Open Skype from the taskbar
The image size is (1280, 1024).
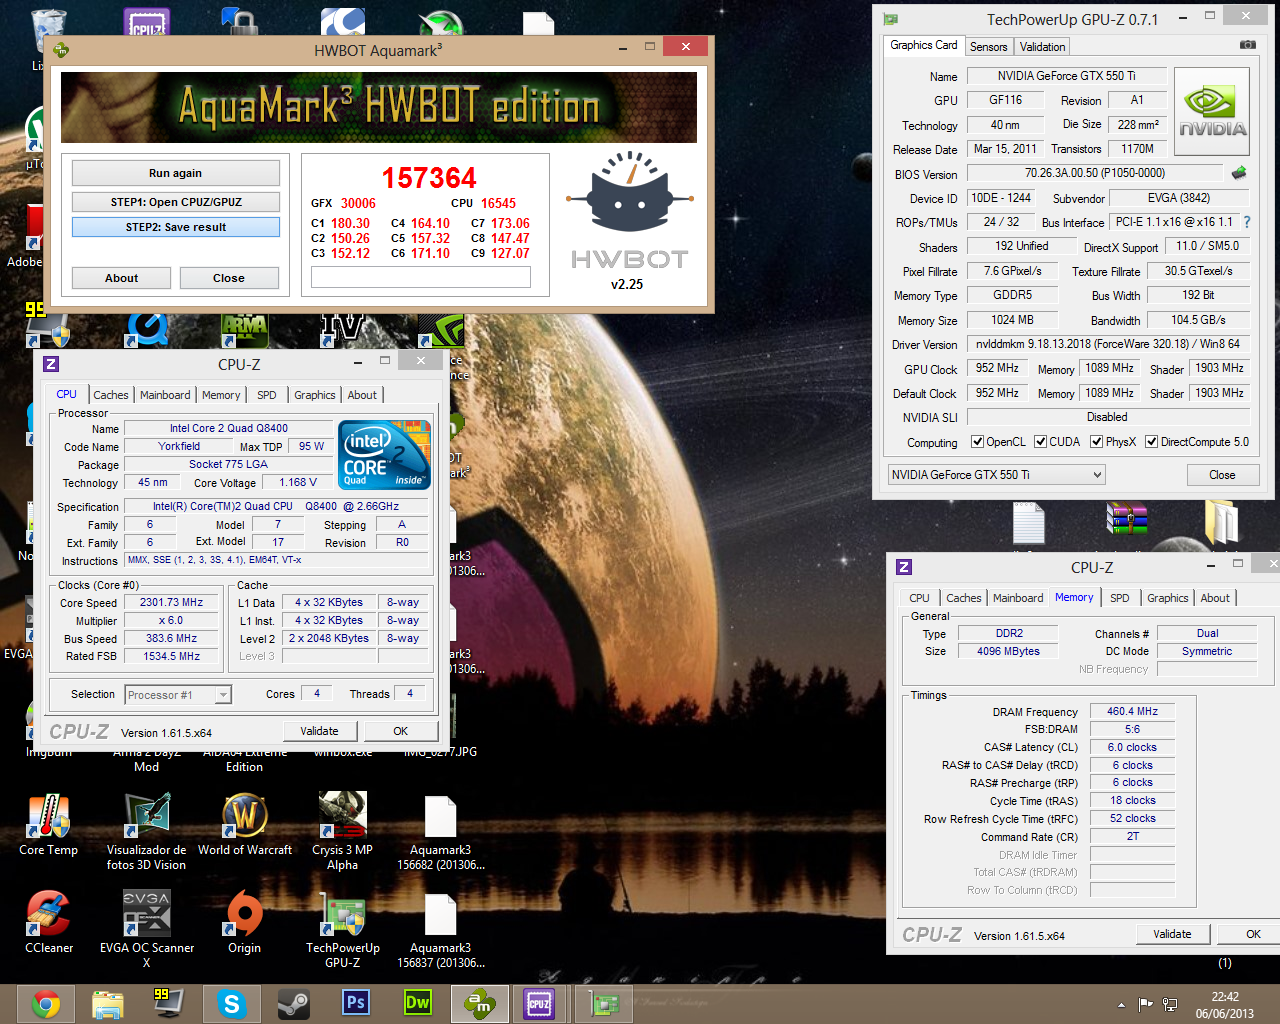(x=231, y=1004)
